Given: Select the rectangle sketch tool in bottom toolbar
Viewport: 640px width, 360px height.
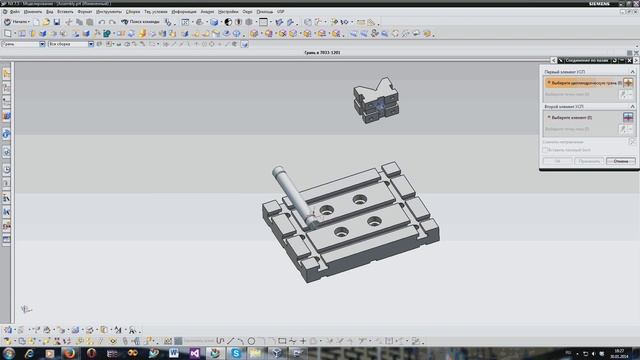Looking at the screenshot, I should point(282,341).
